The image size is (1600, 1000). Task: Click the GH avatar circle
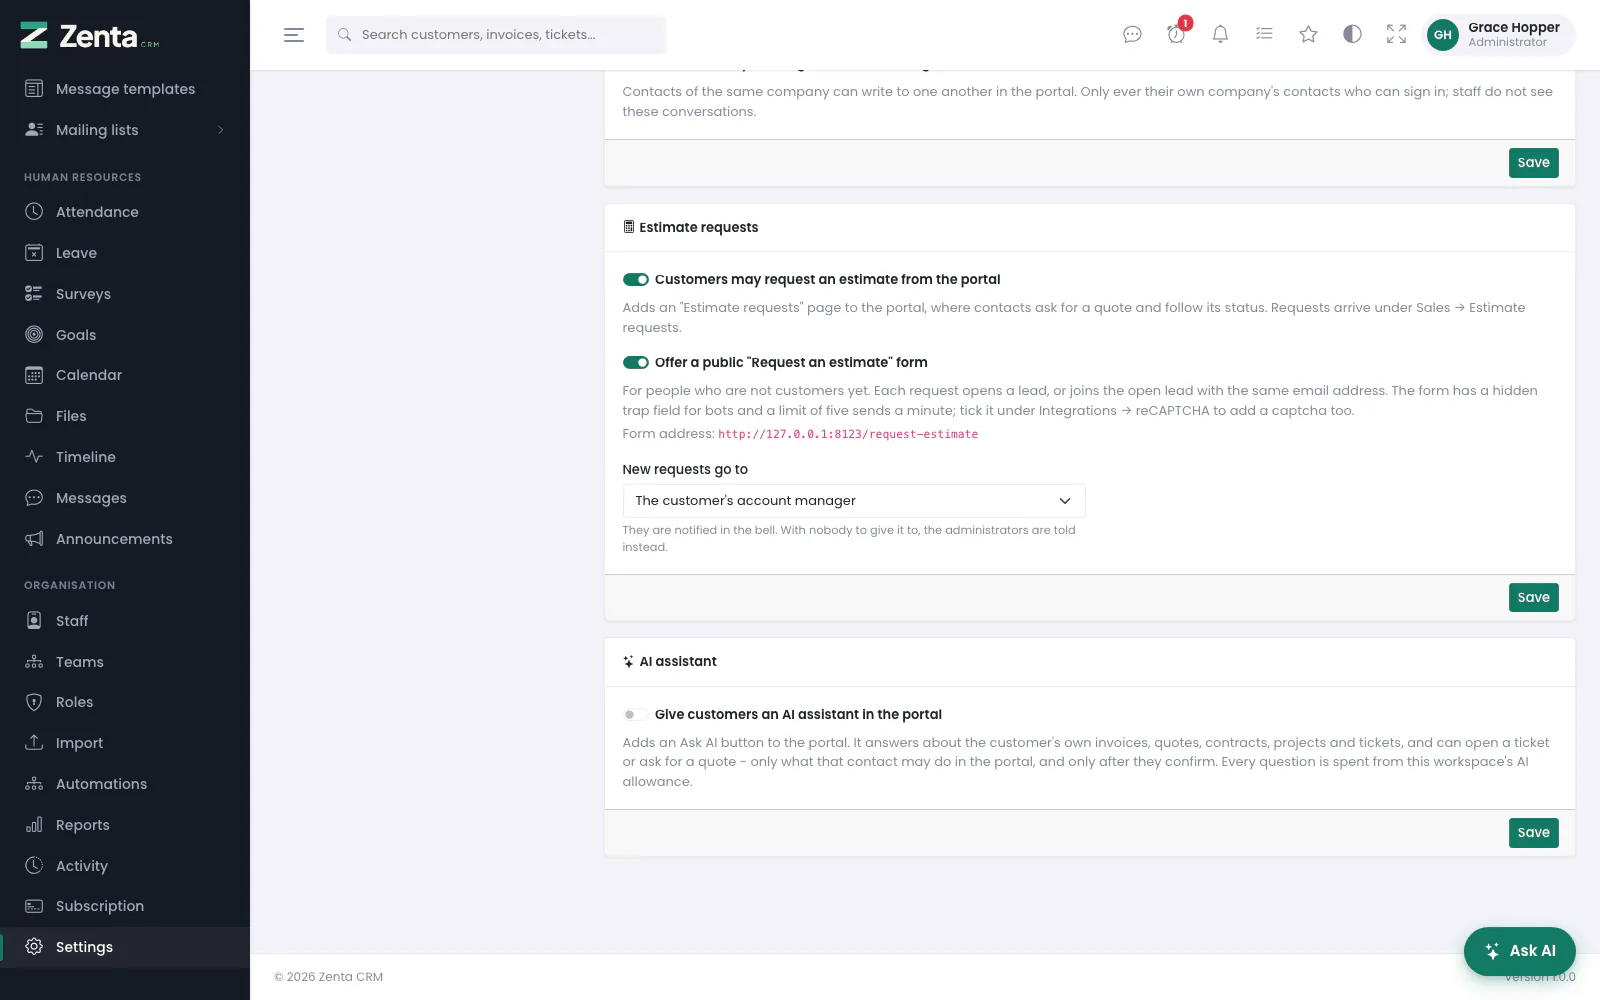[x=1442, y=35]
